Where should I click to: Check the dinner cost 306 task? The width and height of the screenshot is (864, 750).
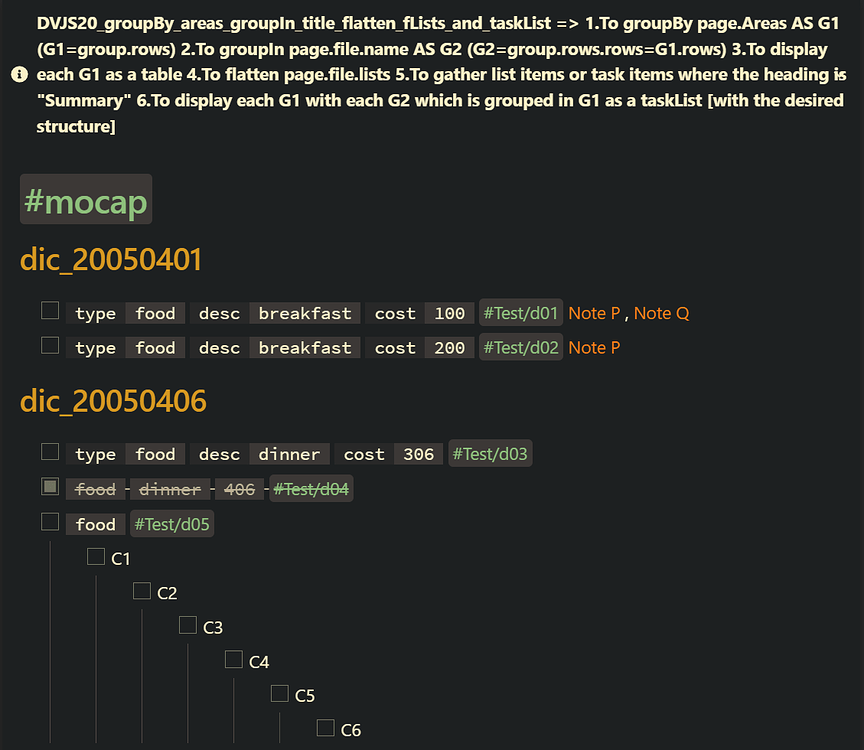(50, 451)
